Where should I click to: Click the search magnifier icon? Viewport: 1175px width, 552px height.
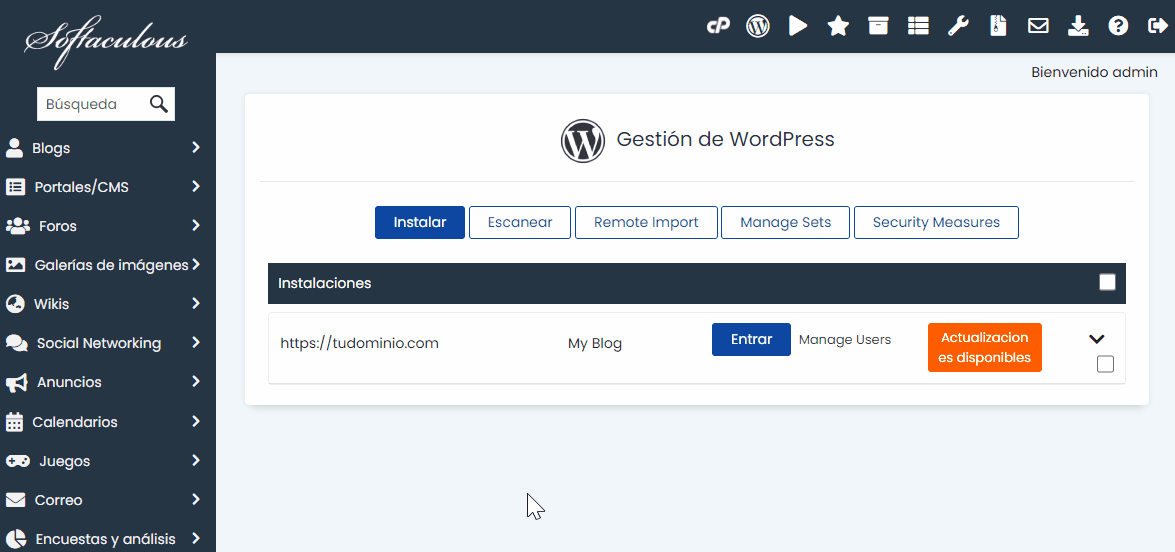pyautogui.click(x=159, y=104)
